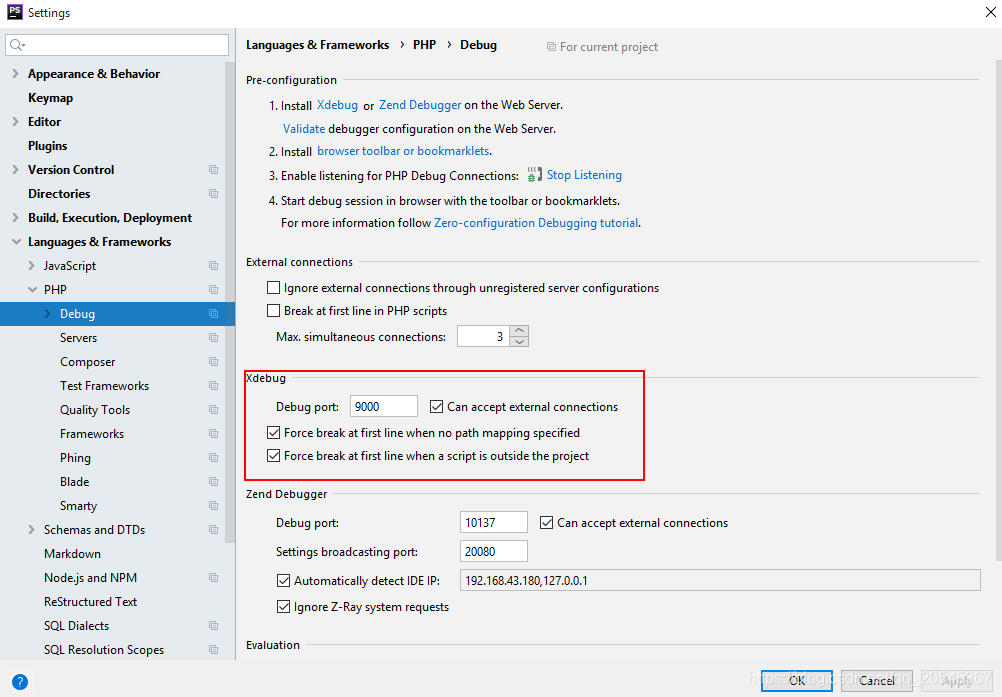
Task: Expand the Editor section
Action: 15,121
